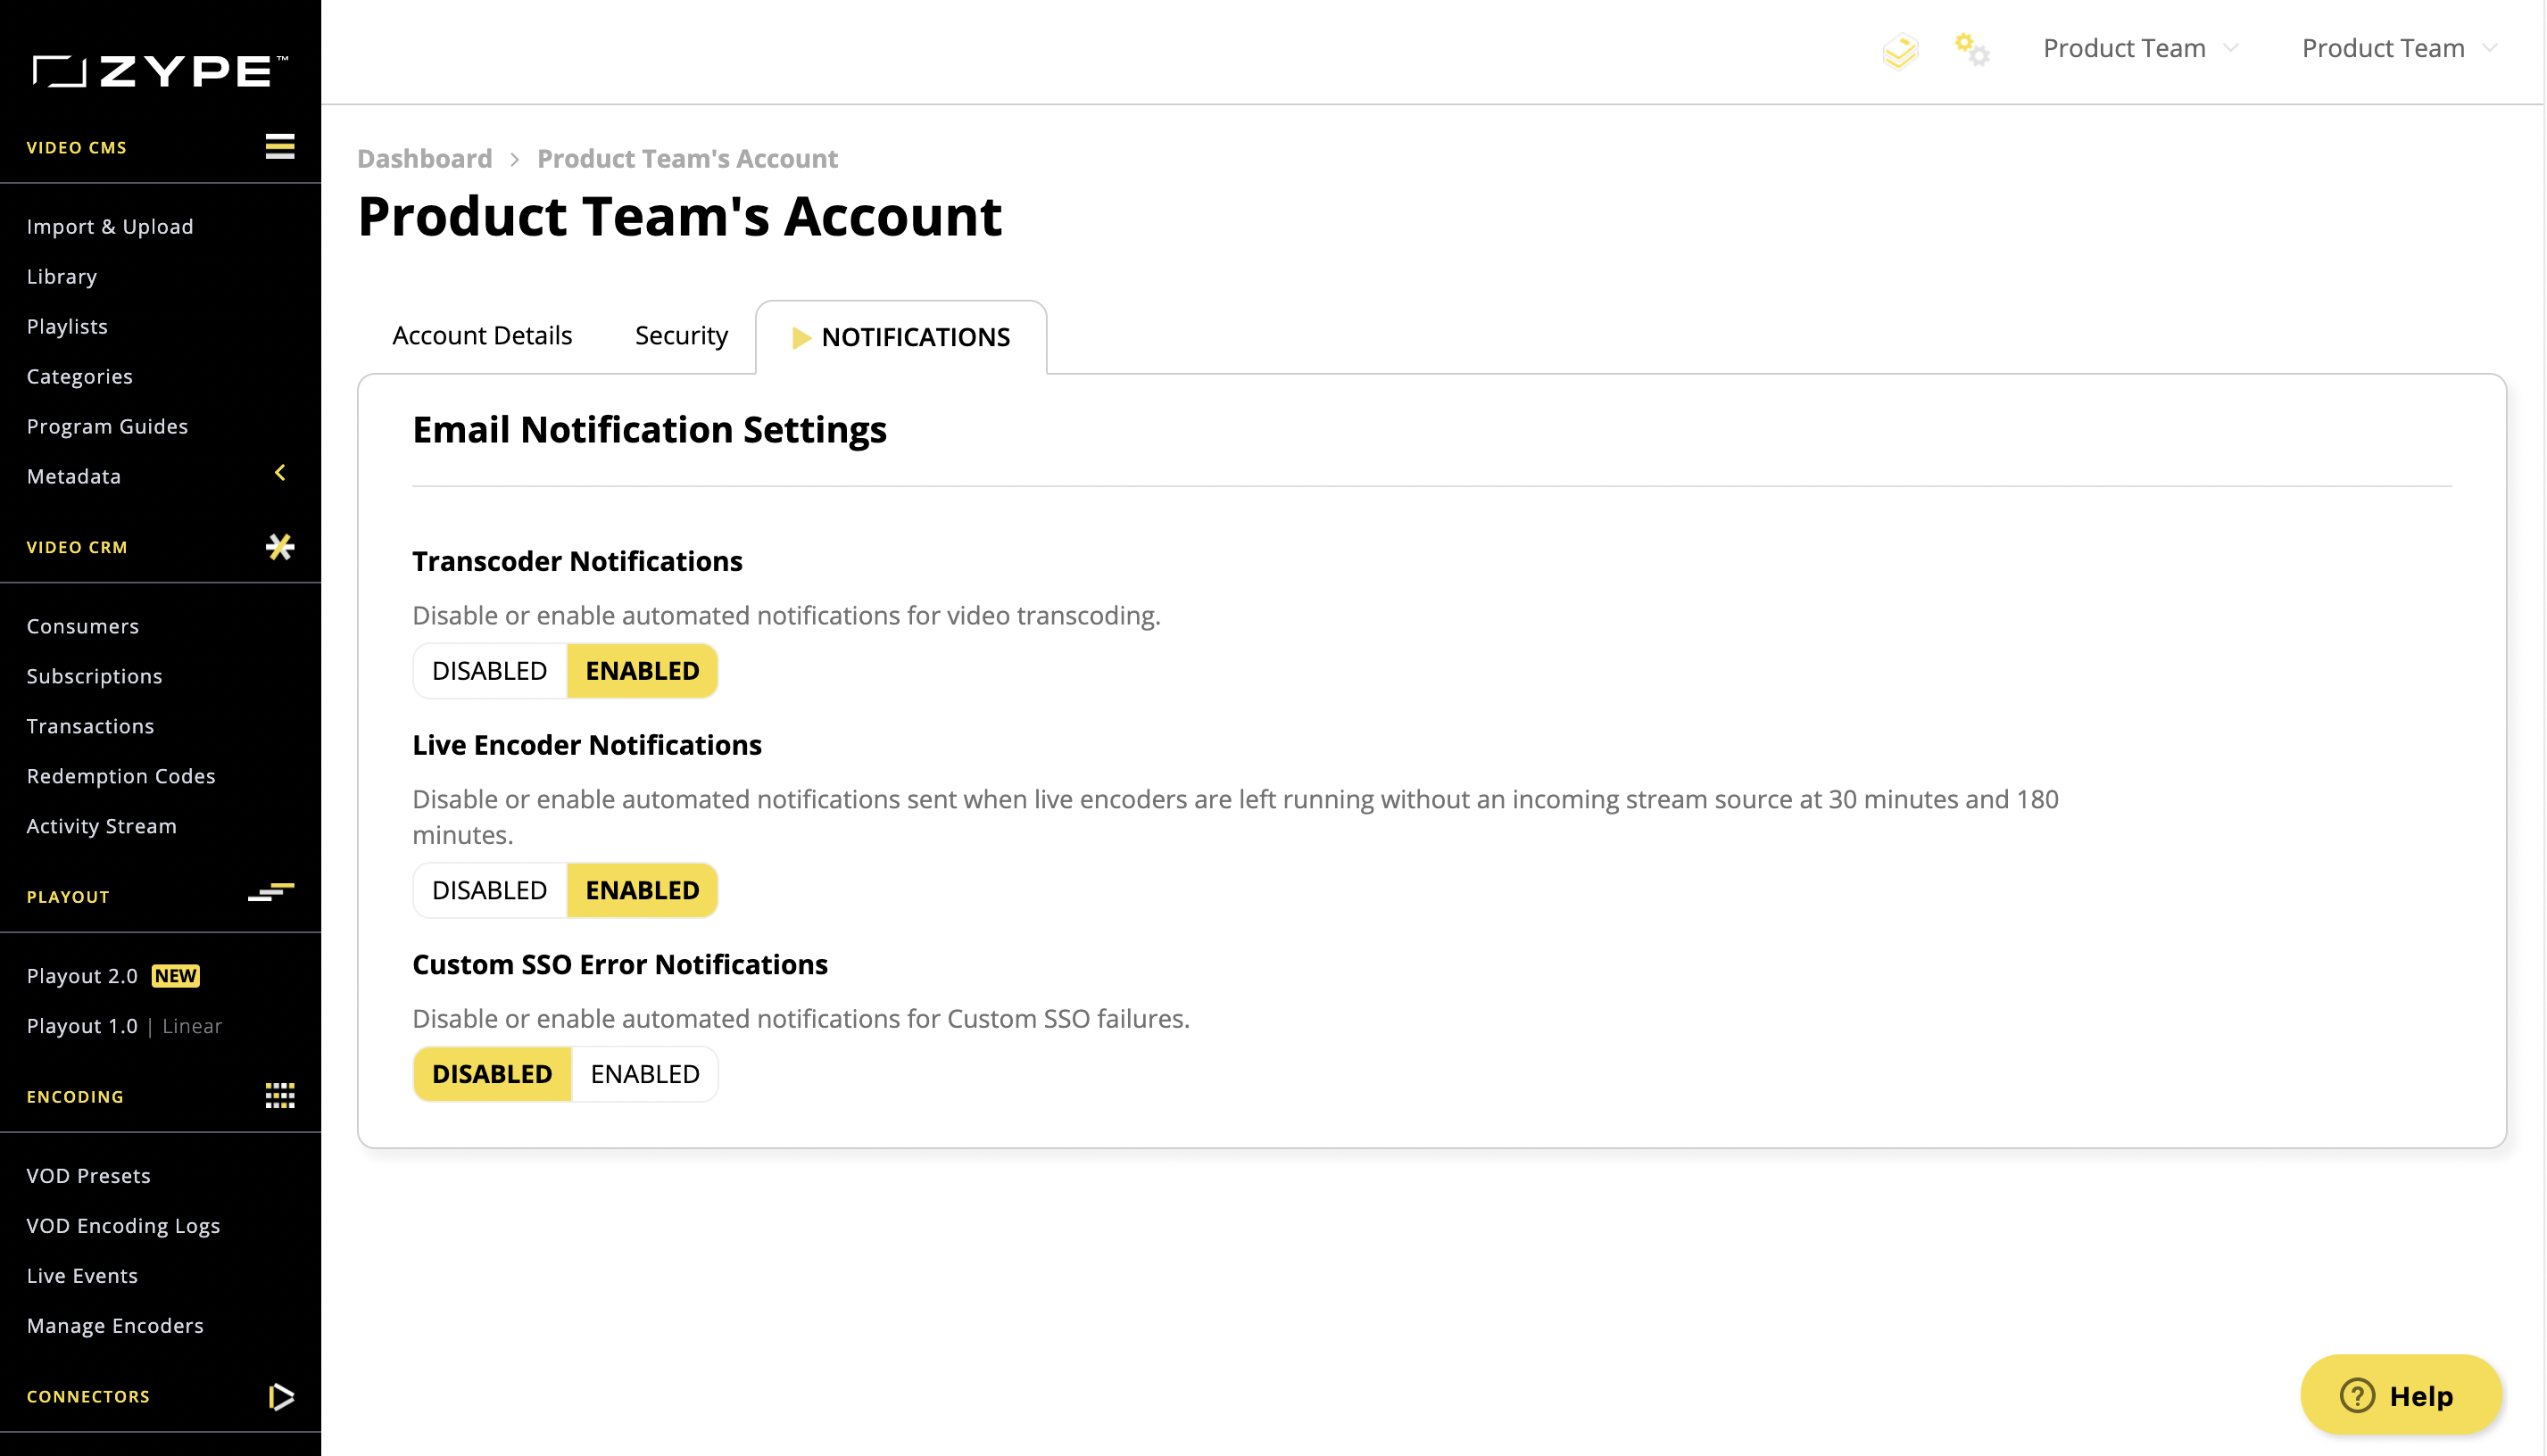Click the Playout bars icon
Screen dimensions: 2547x1456
pyautogui.click(x=271, y=892)
